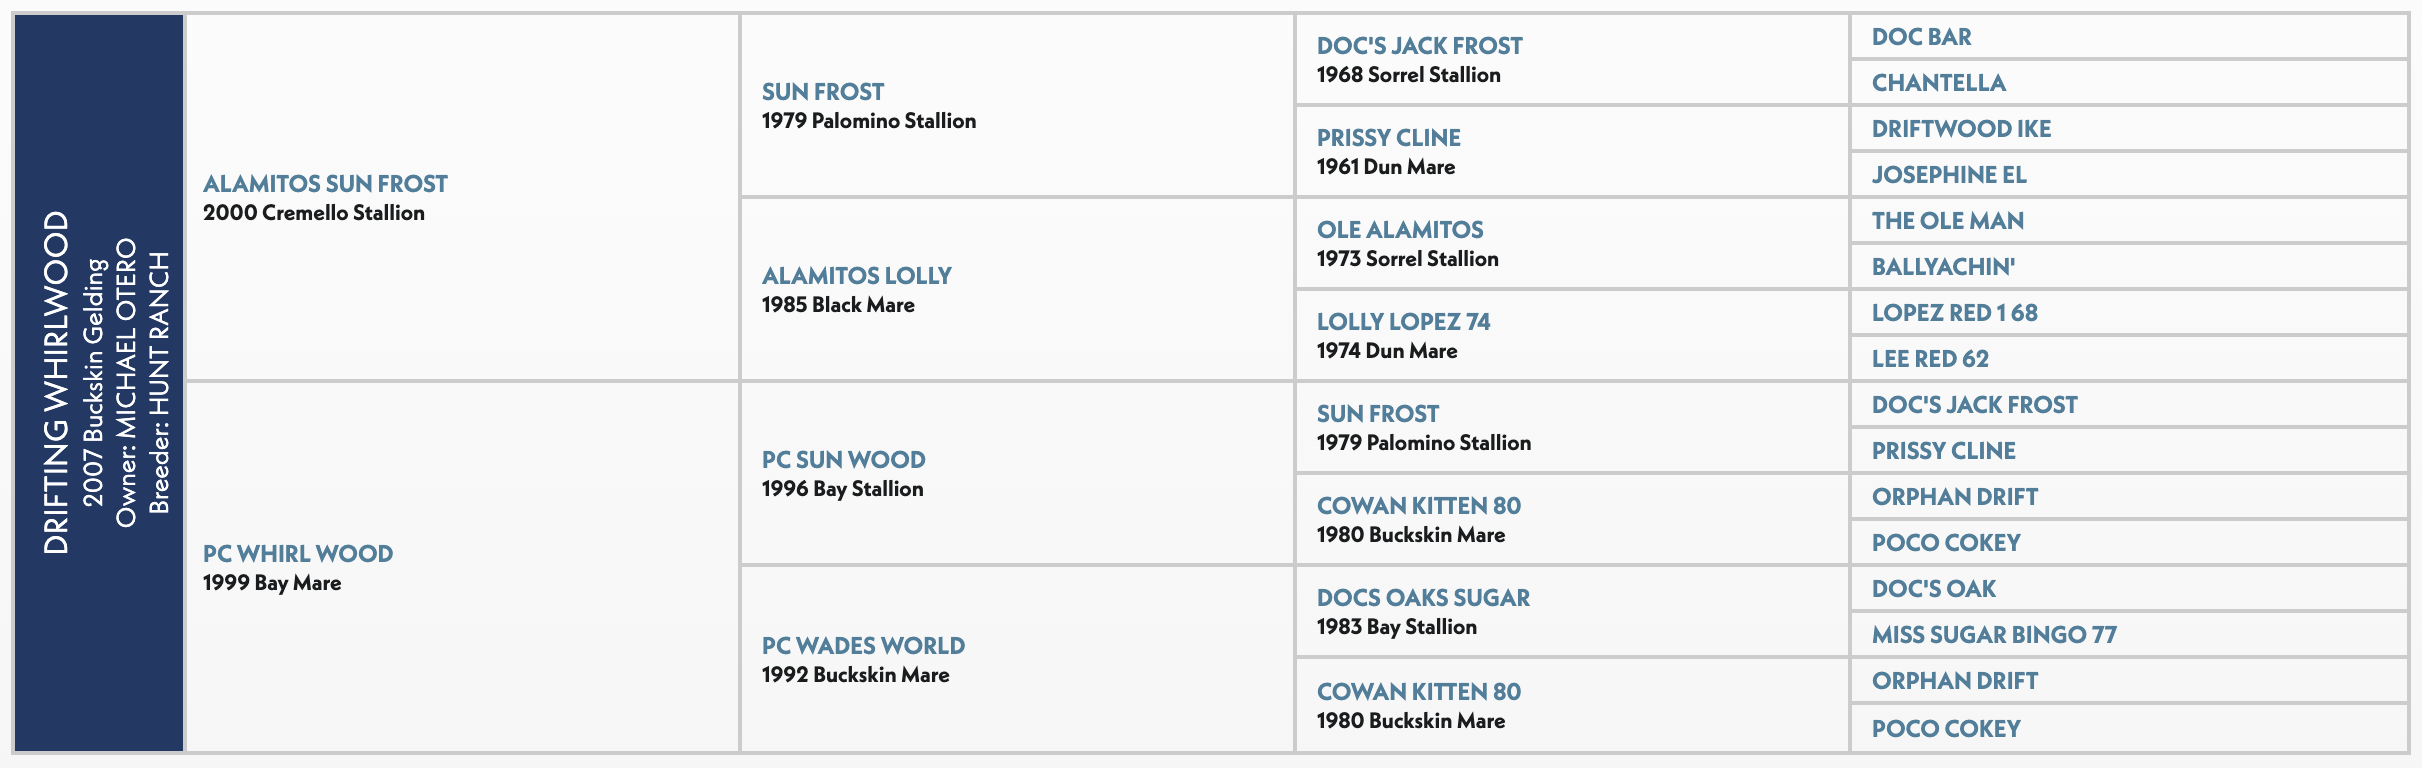Click the DRIFTING WHIRLWOOD header panel
Image resolution: width=2422 pixels, height=768 pixels.
99,383
